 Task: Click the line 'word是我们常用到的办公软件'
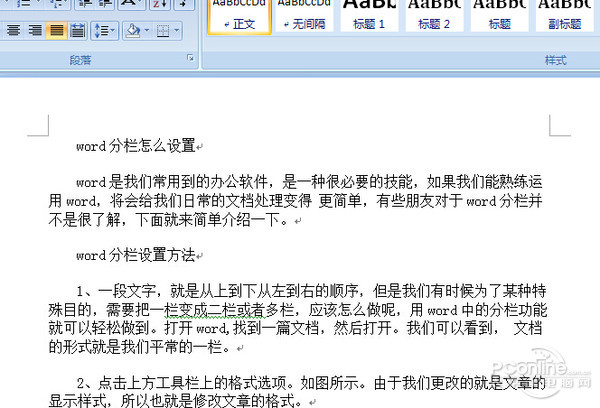pyautogui.click(x=309, y=182)
